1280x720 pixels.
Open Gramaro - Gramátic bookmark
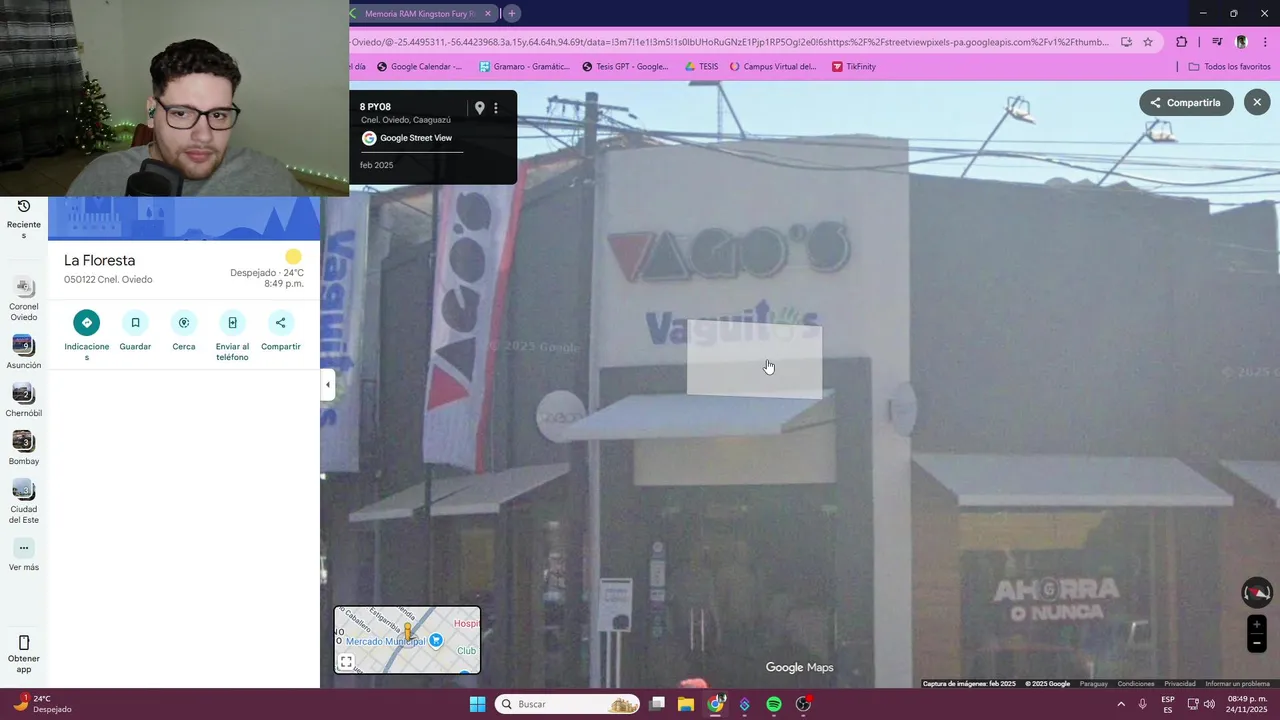click(x=524, y=67)
